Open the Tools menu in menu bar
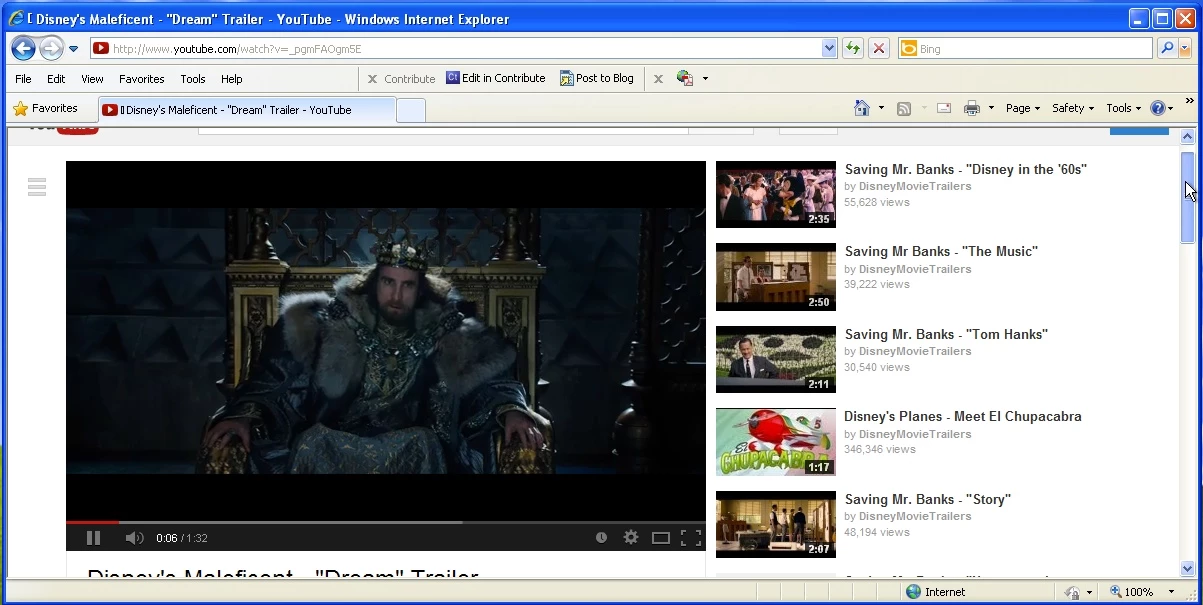This screenshot has width=1203, height=605. pos(193,79)
